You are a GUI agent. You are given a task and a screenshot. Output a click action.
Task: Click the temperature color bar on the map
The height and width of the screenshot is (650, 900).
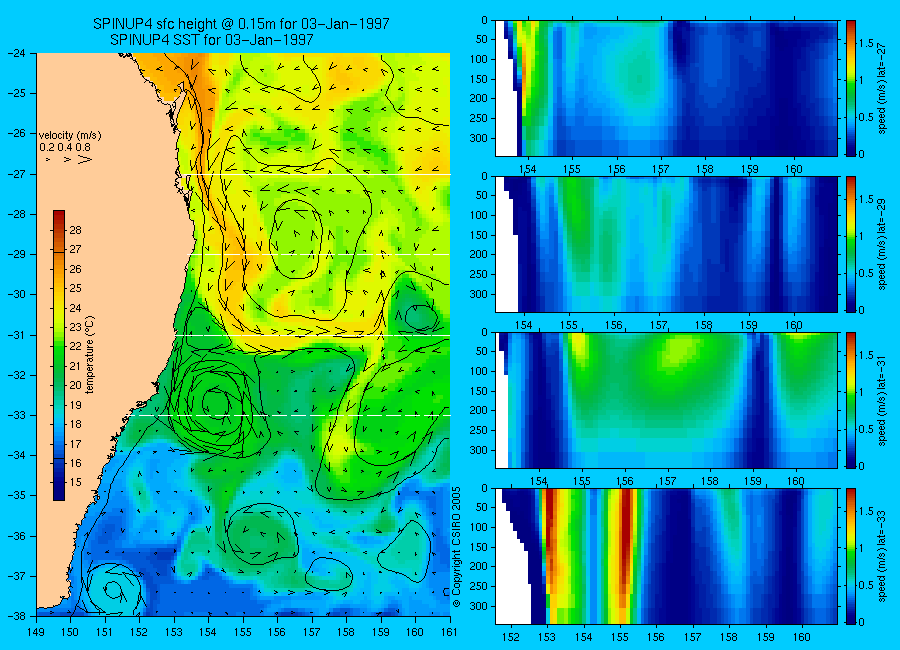(x=59, y=355)
